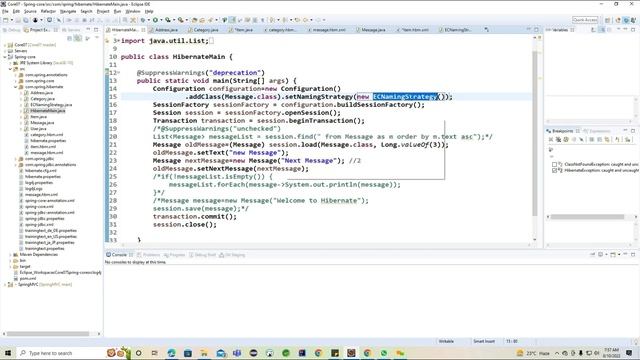Select hibernate.cfg.xml in the explorer

pyautogui.click(x=40, y=171)
